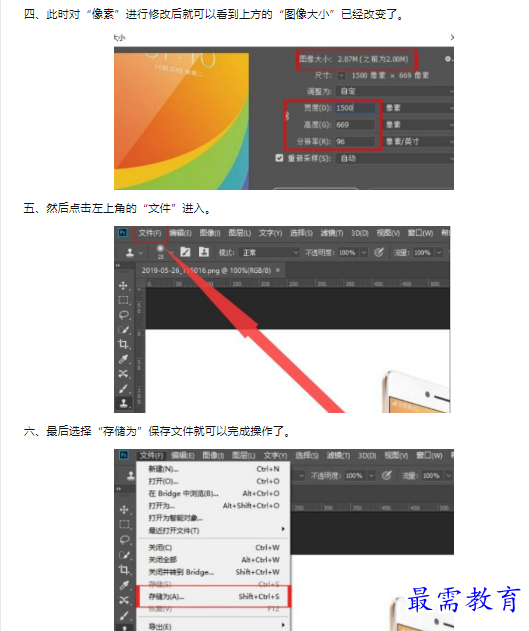
Task: Select the Brush tool in the middle screenshot
Action: click(123, 388)
